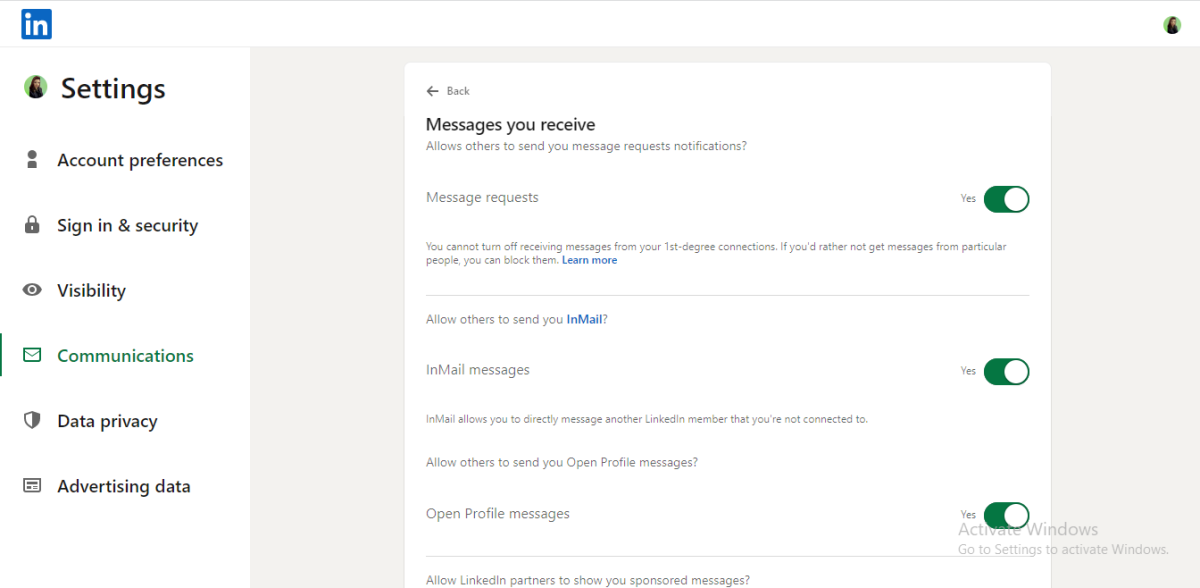
Task: Follow the Learn more link
Action: coord(589,260)
